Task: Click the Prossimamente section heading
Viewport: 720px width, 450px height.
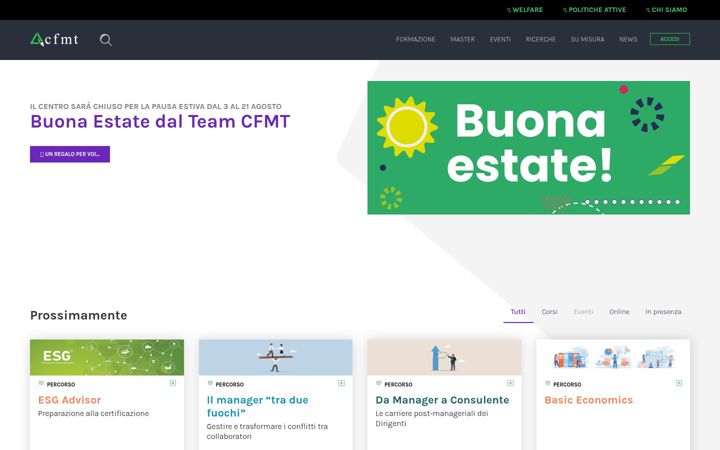Action: [x=79, y=315]
